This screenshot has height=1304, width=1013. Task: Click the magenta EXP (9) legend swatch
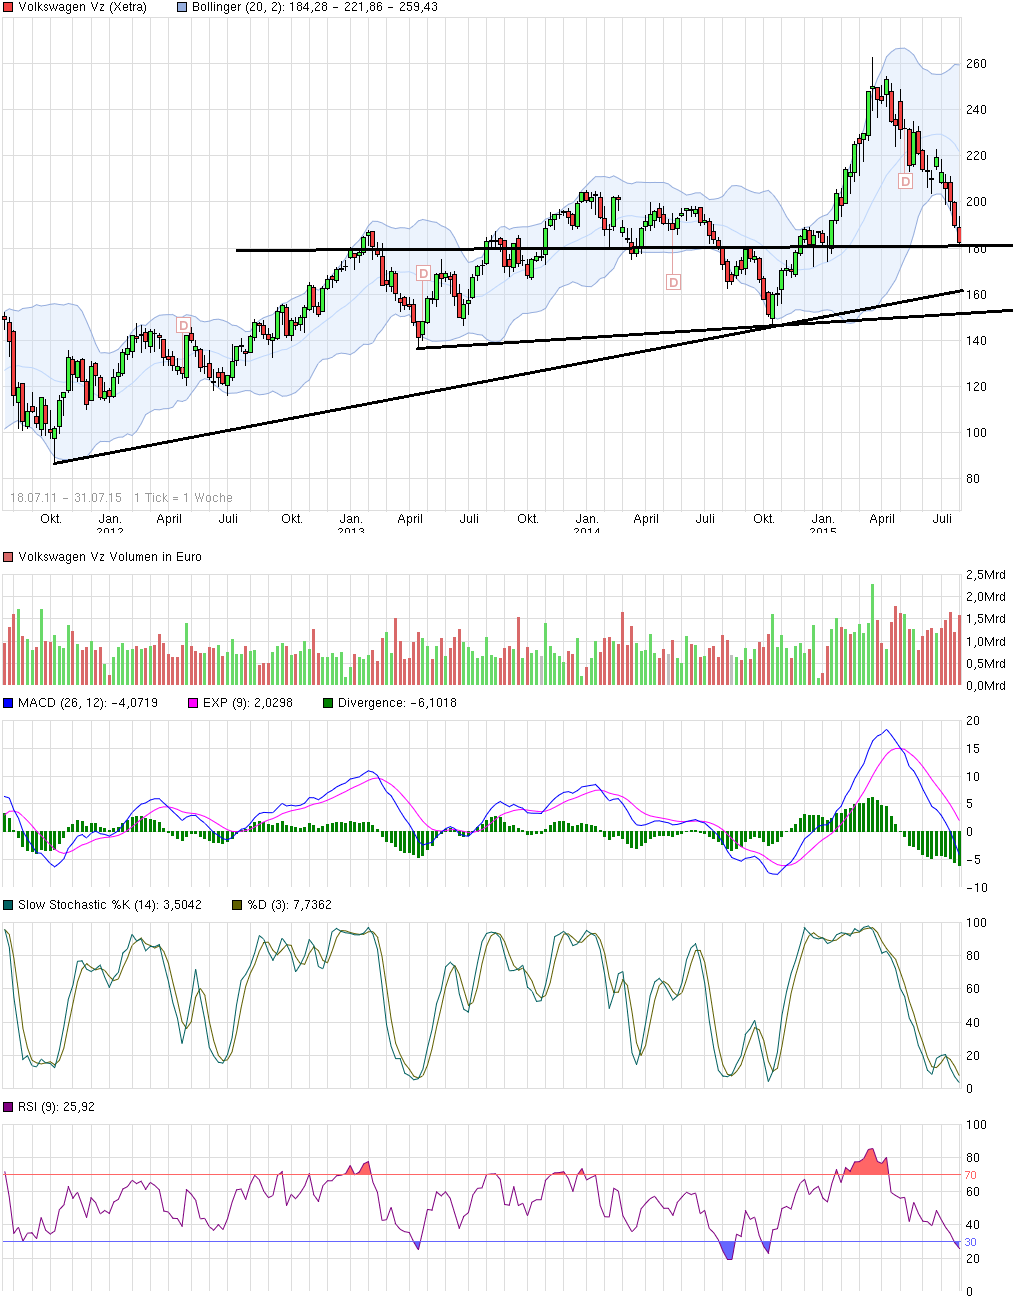[x=193, y=703]
